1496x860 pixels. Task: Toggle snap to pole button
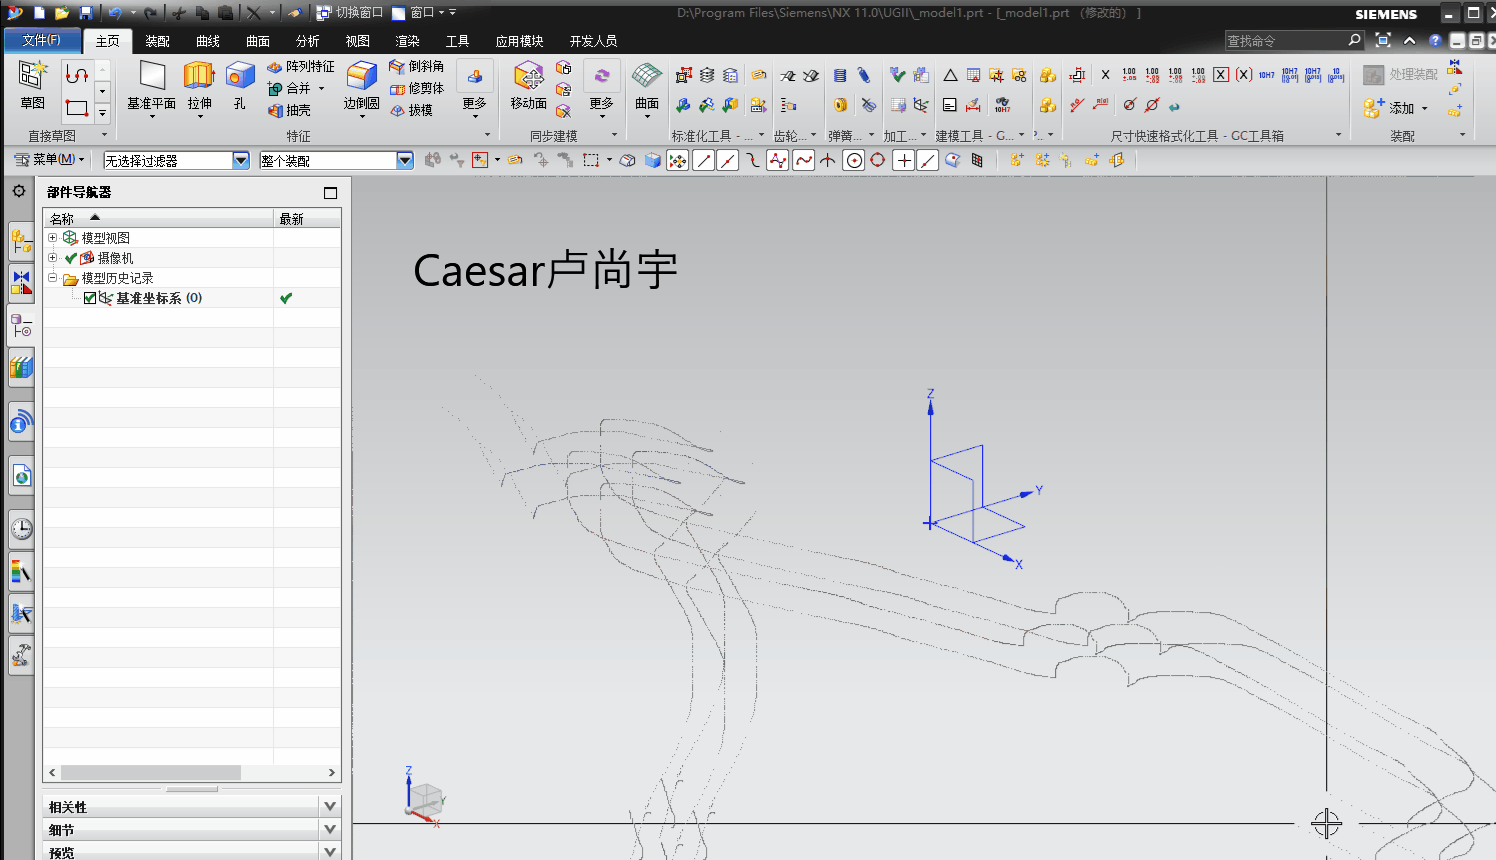coord(778,160)
